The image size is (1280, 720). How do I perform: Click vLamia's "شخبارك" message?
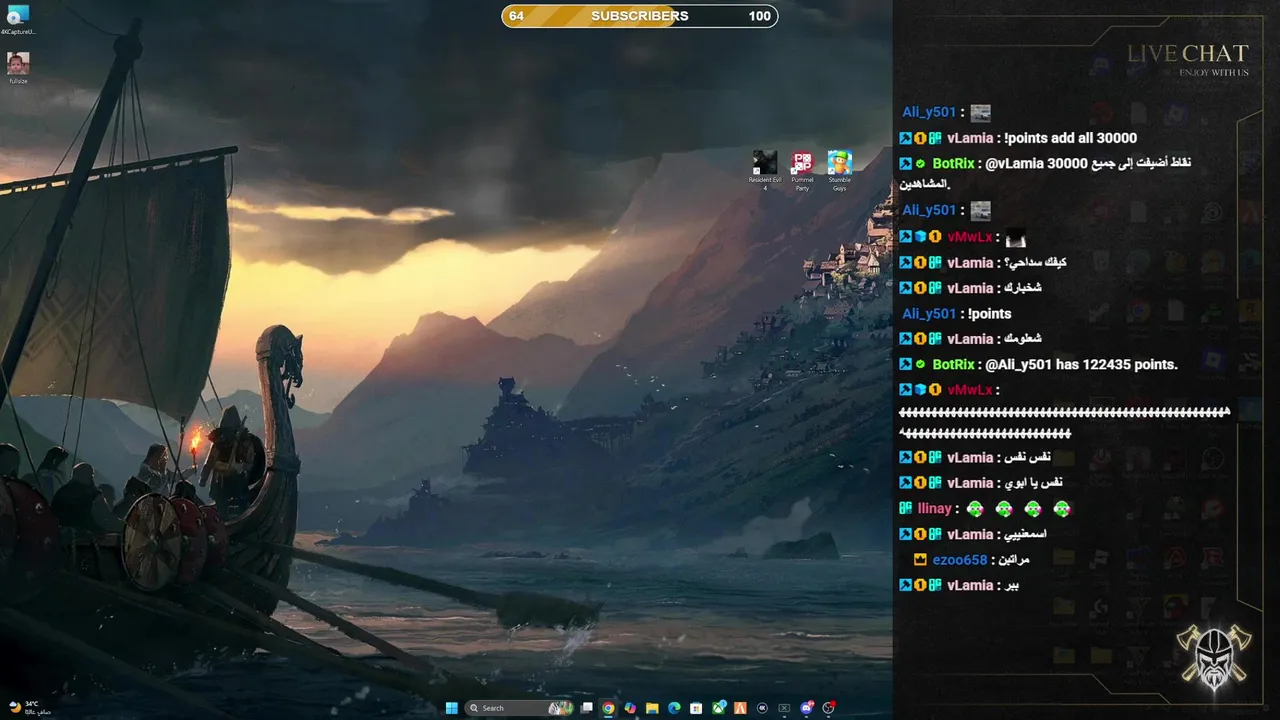pyautogui.click(x=1022, y=288)
